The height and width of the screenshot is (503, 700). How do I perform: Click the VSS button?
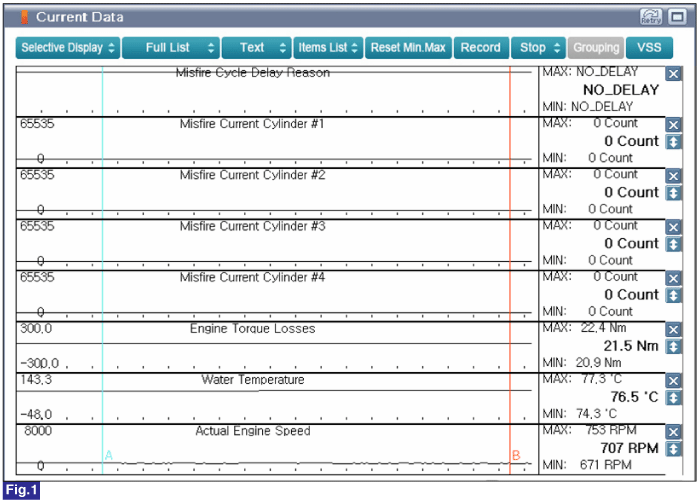(x=649, y=48)
